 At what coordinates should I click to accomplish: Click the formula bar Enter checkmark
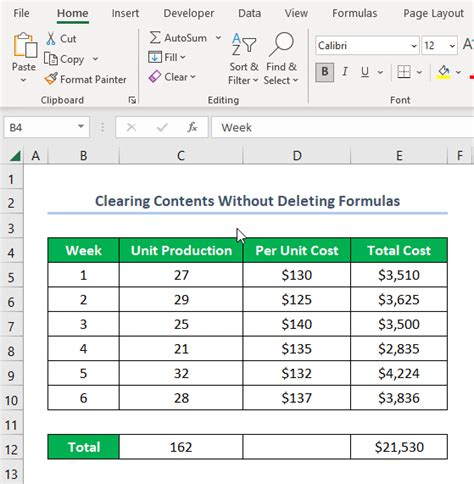tap(162, 127)
